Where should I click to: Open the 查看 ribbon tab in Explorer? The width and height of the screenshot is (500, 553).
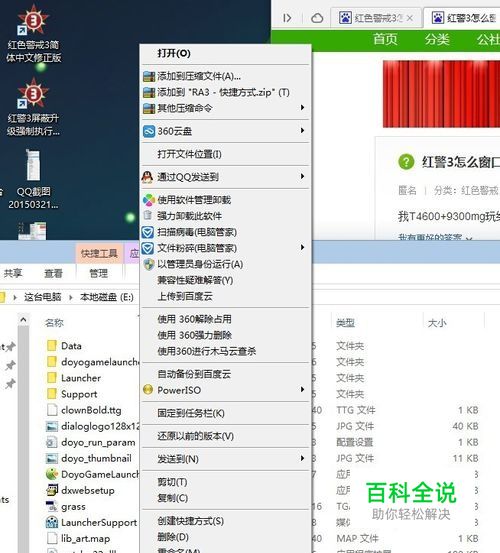click(54, 273)
